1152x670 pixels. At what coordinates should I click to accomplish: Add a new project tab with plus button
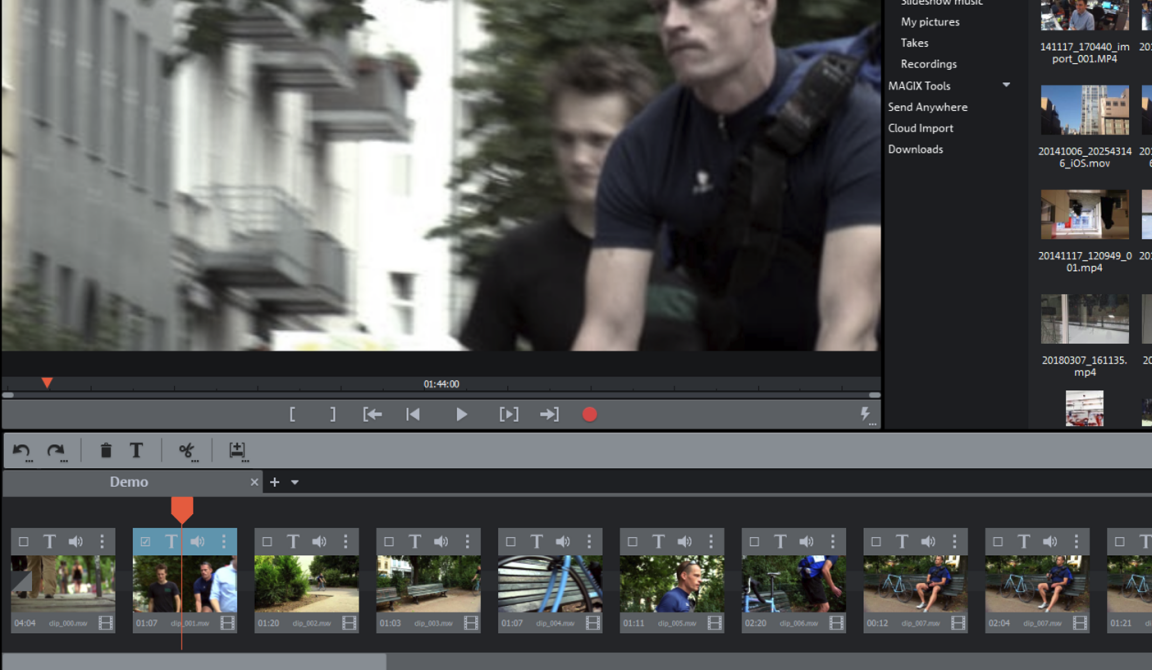(x=275, y=482)
